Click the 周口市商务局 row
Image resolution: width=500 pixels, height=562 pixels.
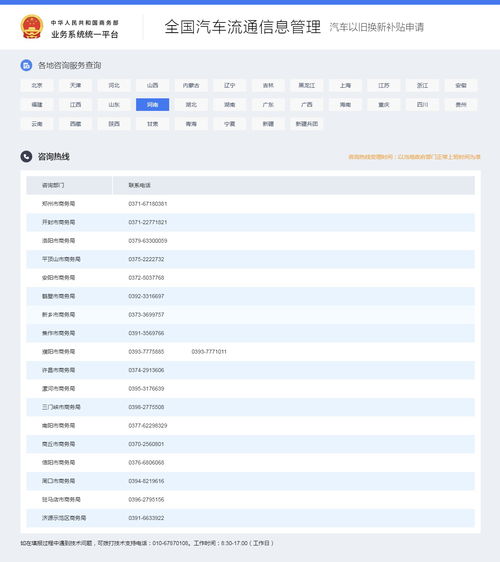(250, 481)
